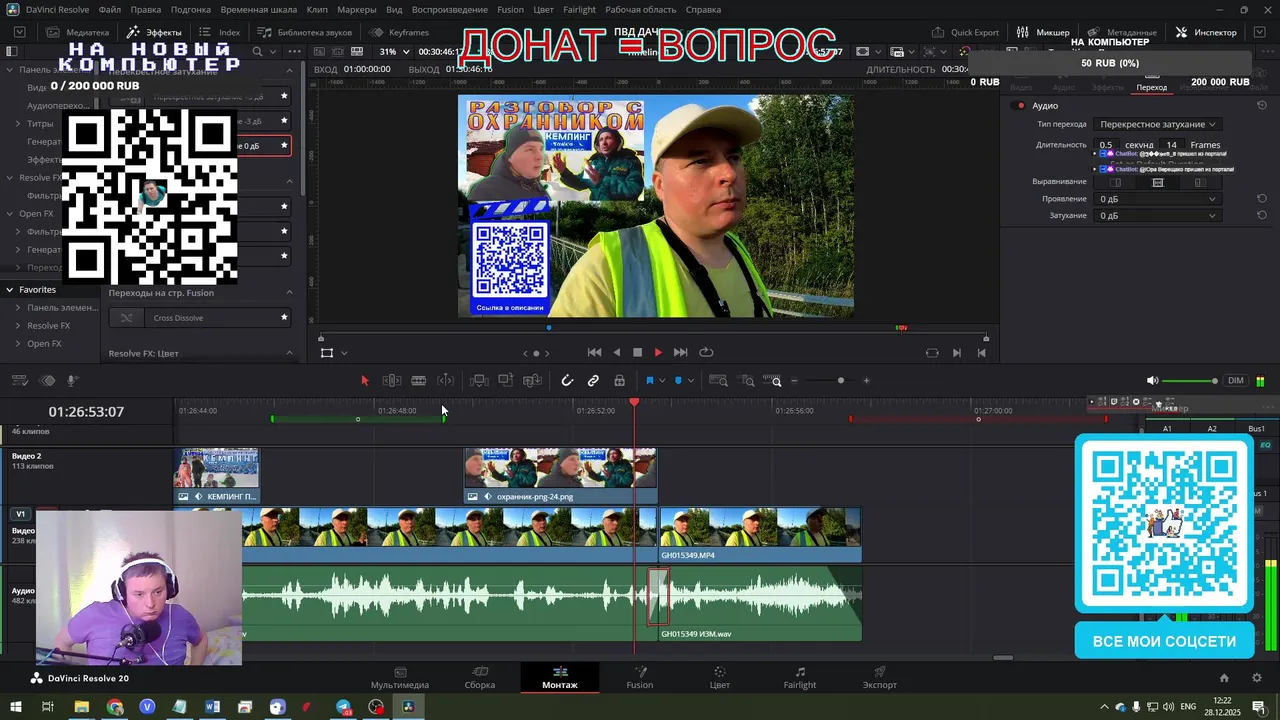Start playback with the red play button

pyautogui.click(x=658, y=352)
